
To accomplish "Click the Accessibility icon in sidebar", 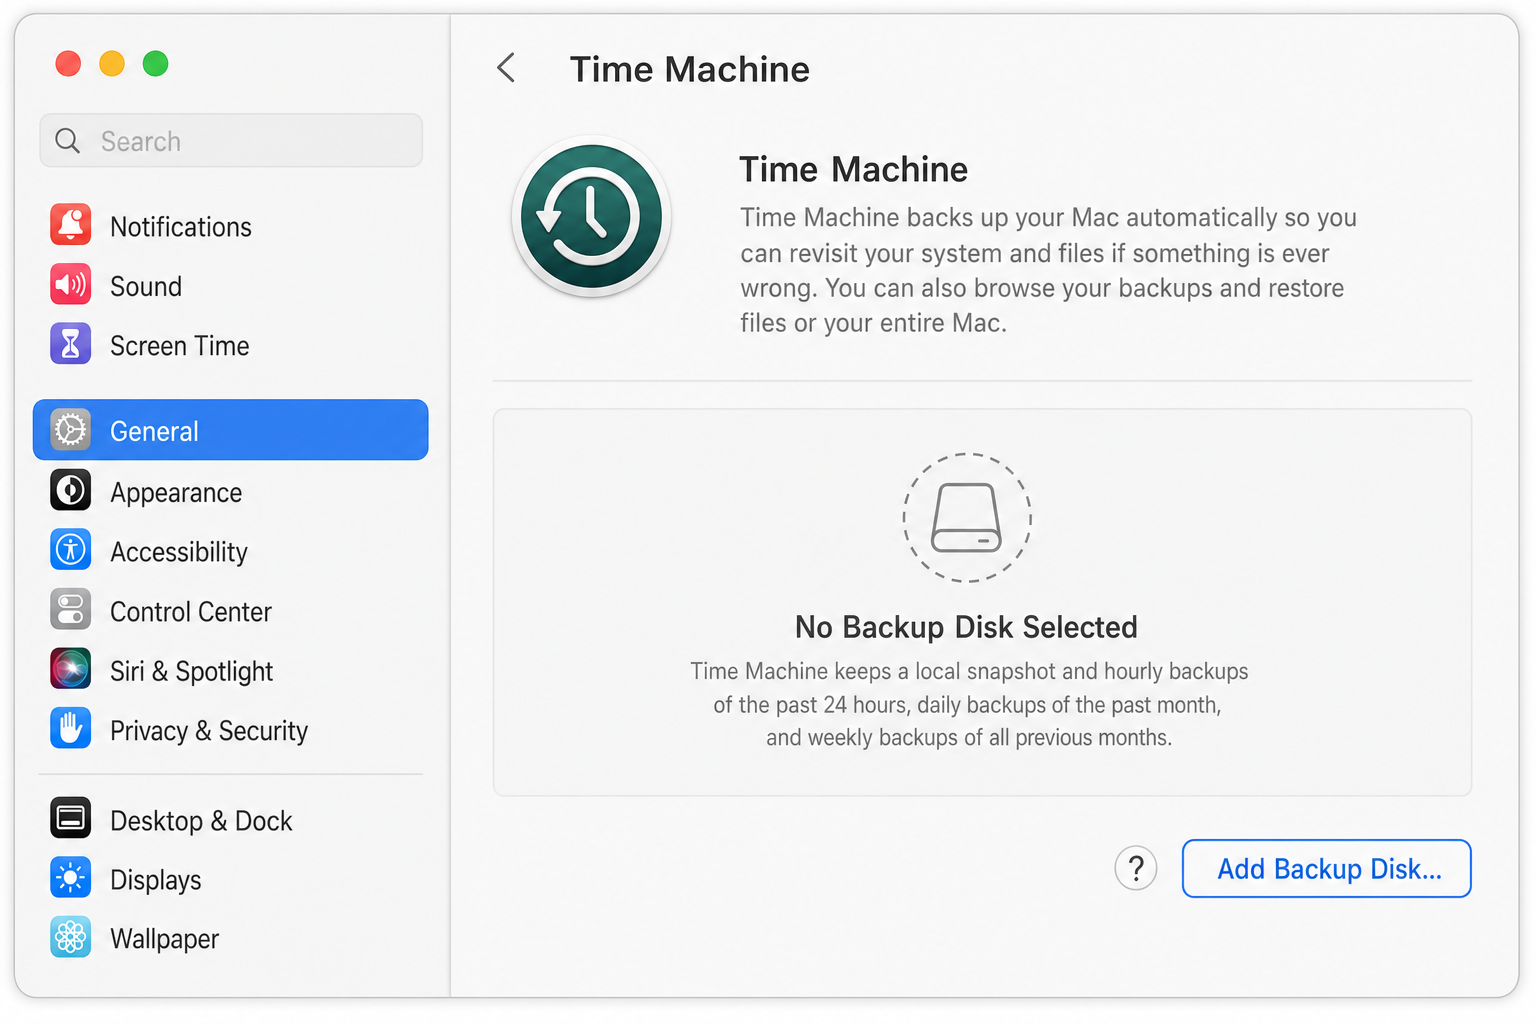I will tap(70, 550).
